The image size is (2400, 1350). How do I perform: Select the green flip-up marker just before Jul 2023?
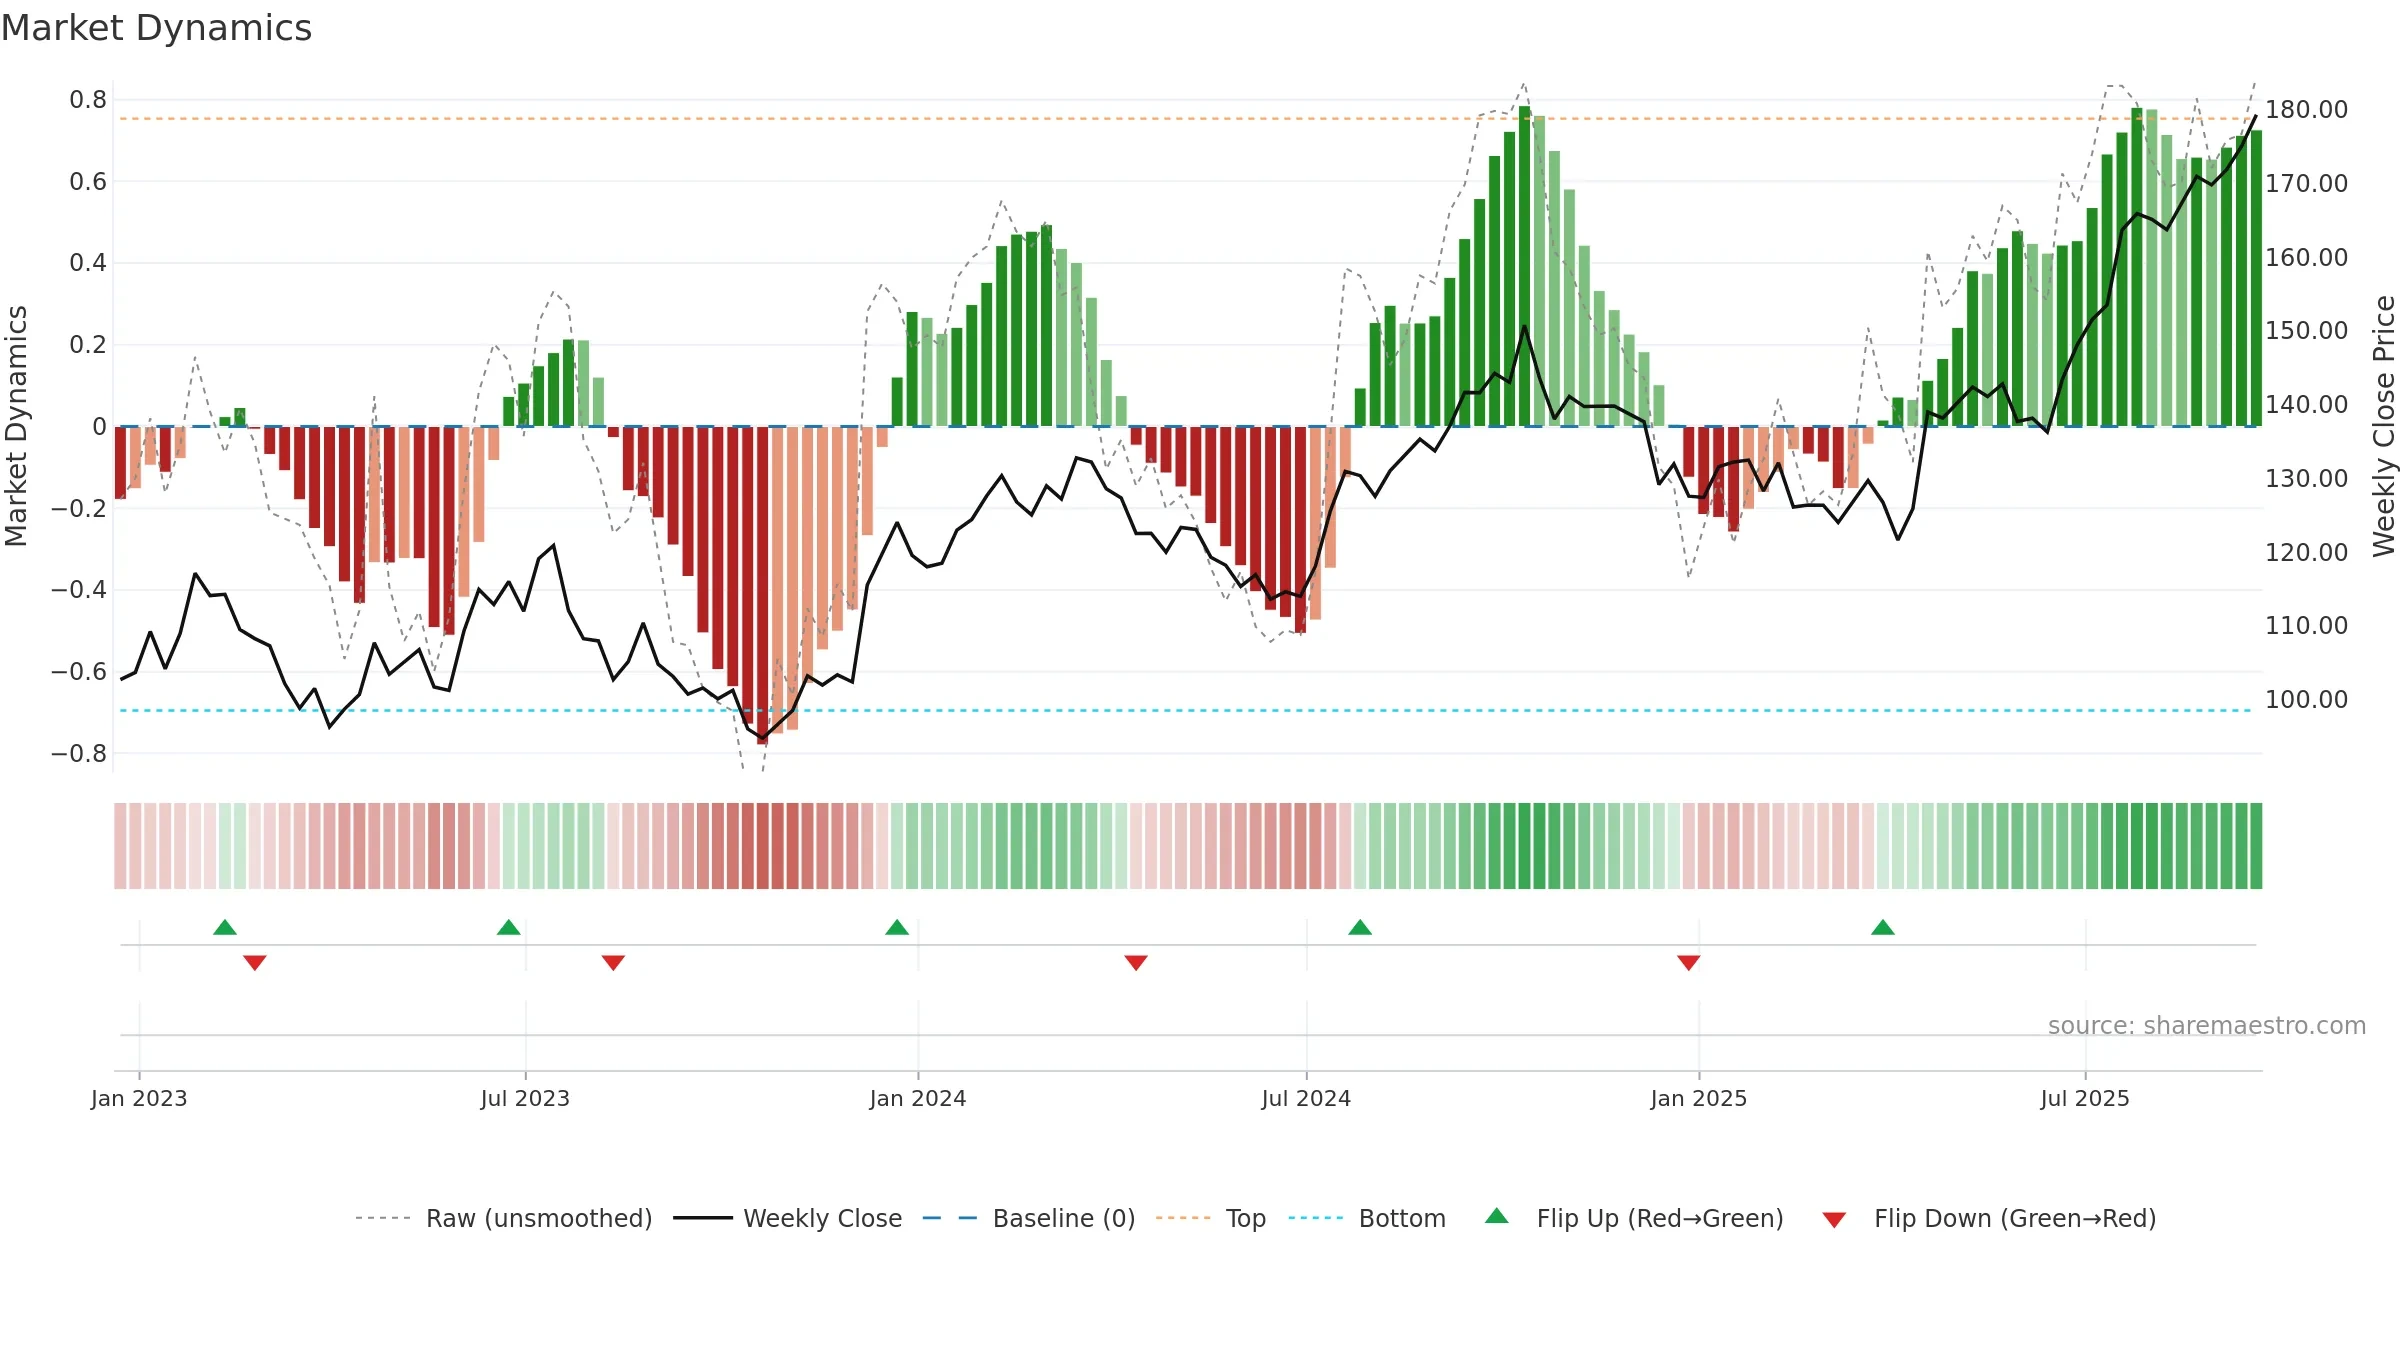pos(509,927)
